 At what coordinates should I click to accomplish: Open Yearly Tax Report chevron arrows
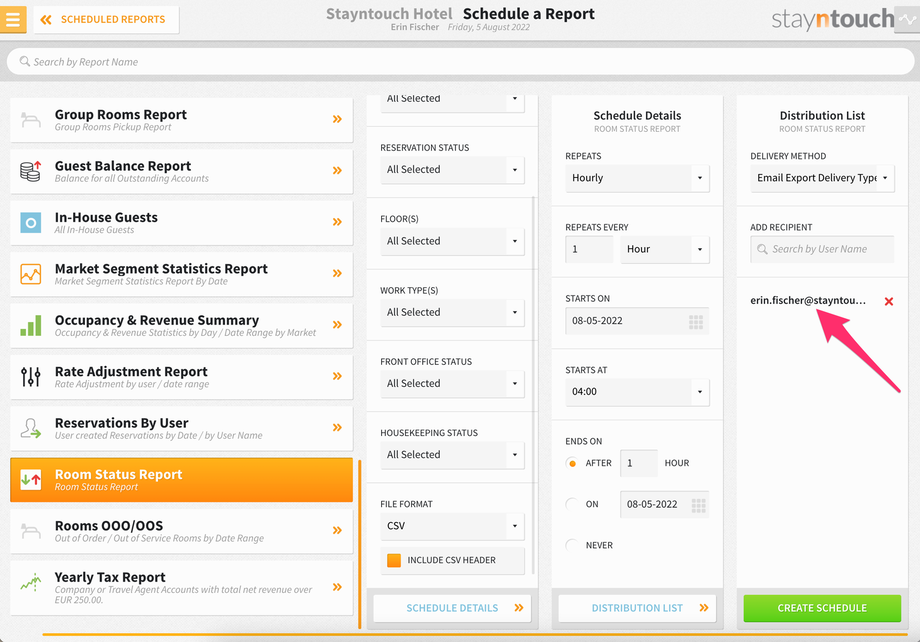(337, 587)
